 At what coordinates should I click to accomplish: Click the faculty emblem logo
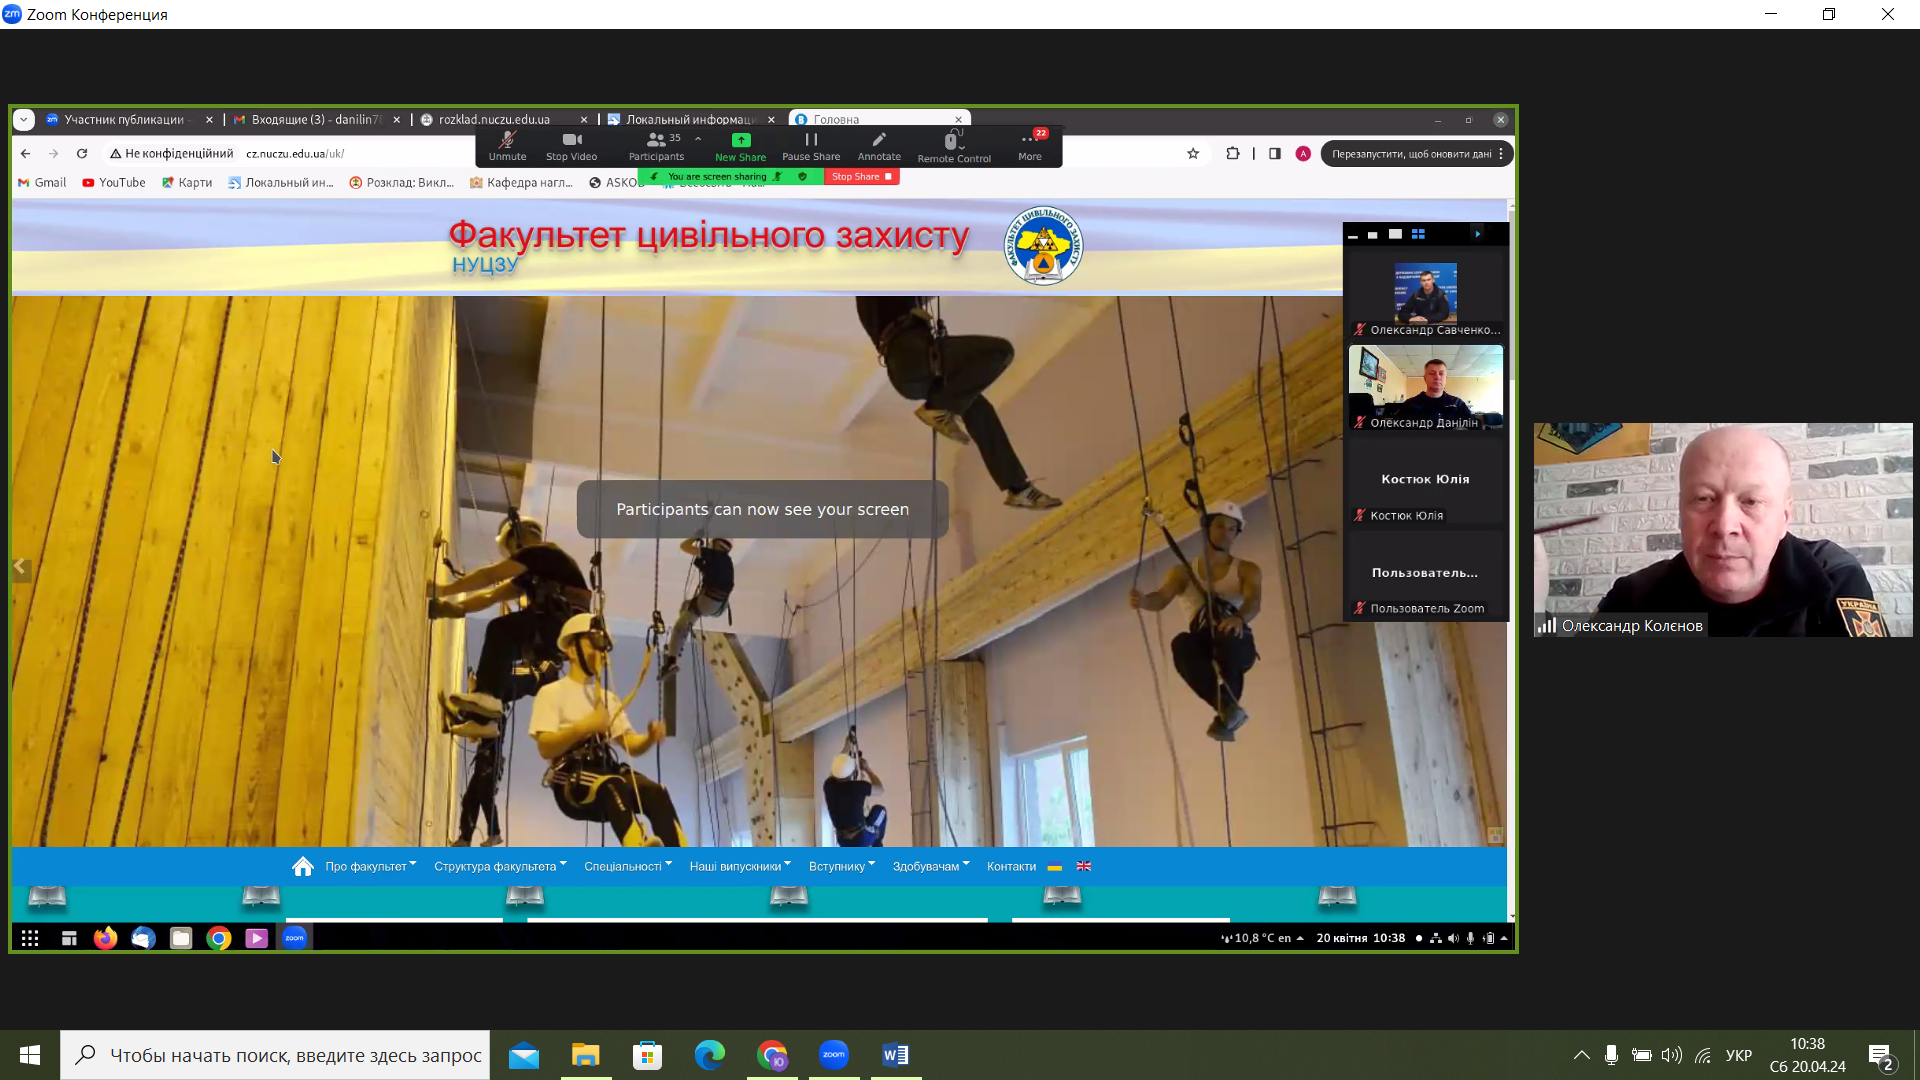(1043, 246)
